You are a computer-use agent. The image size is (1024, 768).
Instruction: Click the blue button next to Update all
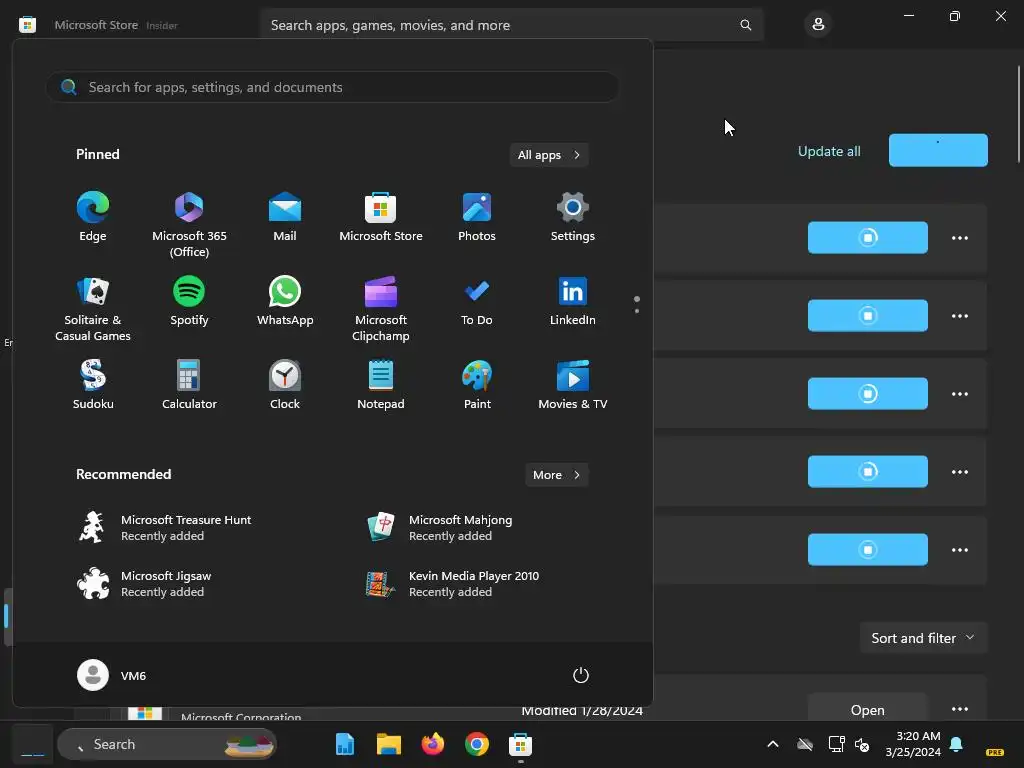coord(938,150)
